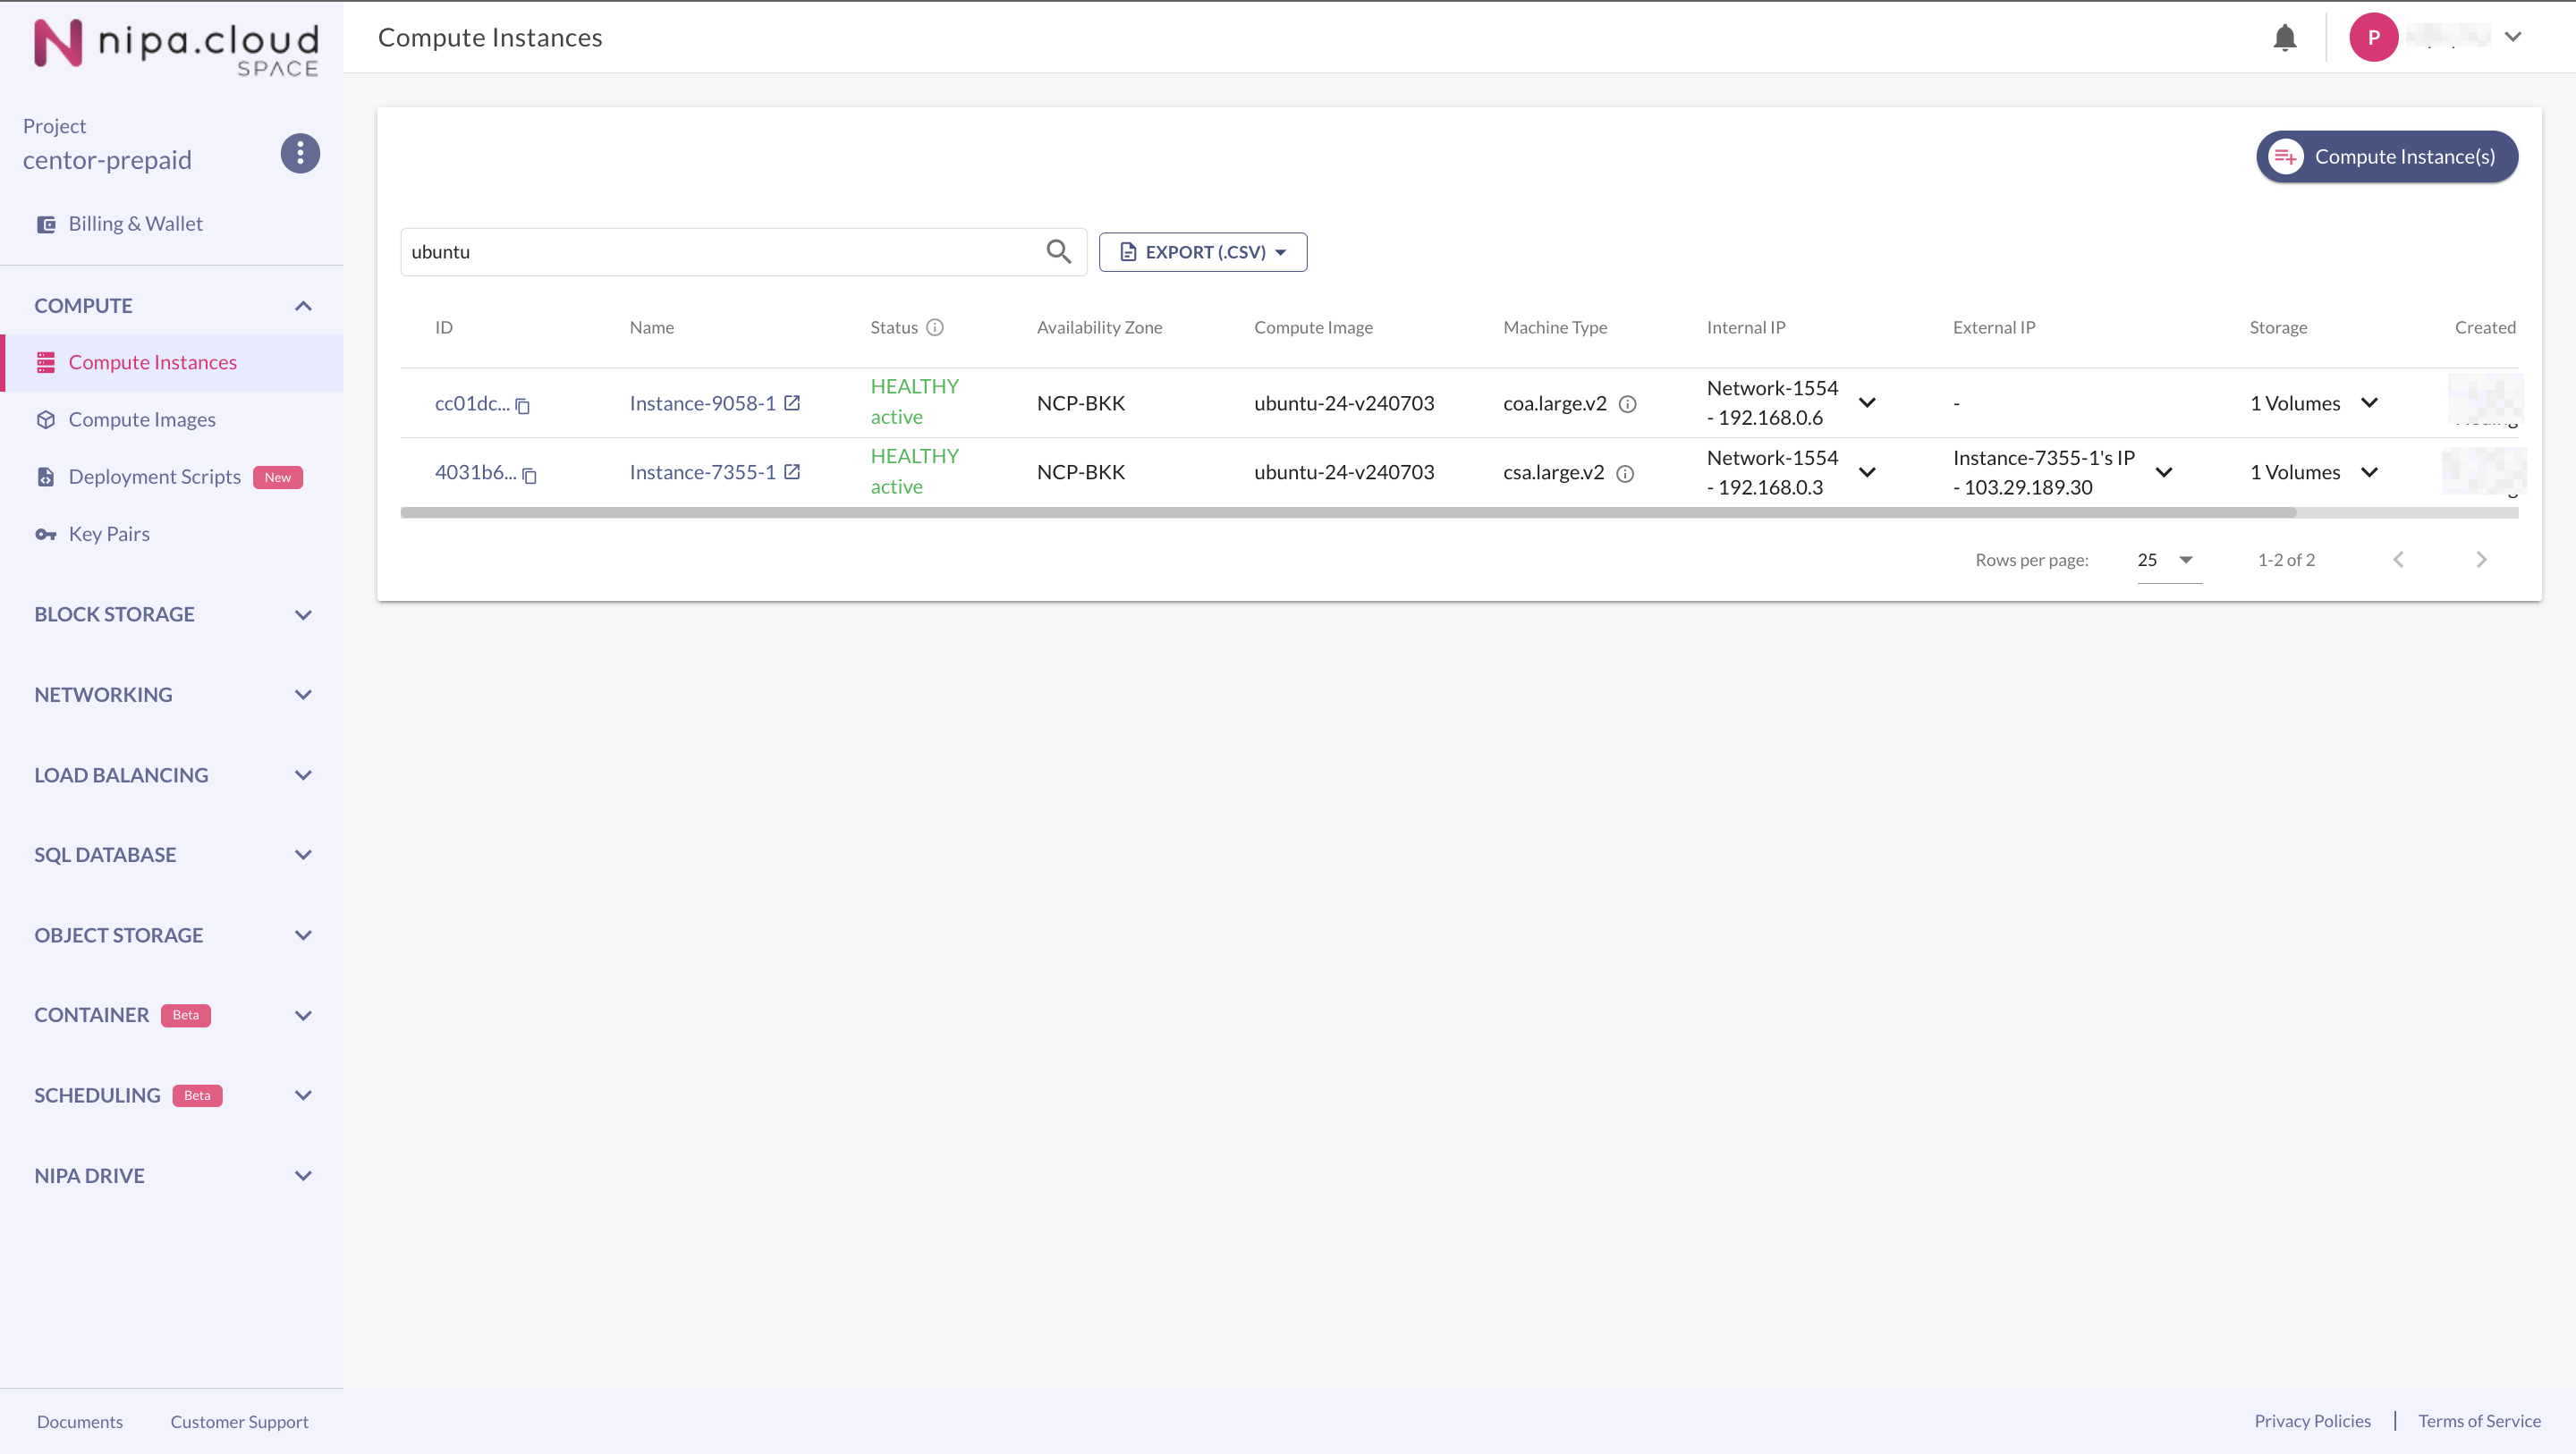Click the Status column info icon
Viewport: 2576px width, 1454px height.
pos(935,328)
